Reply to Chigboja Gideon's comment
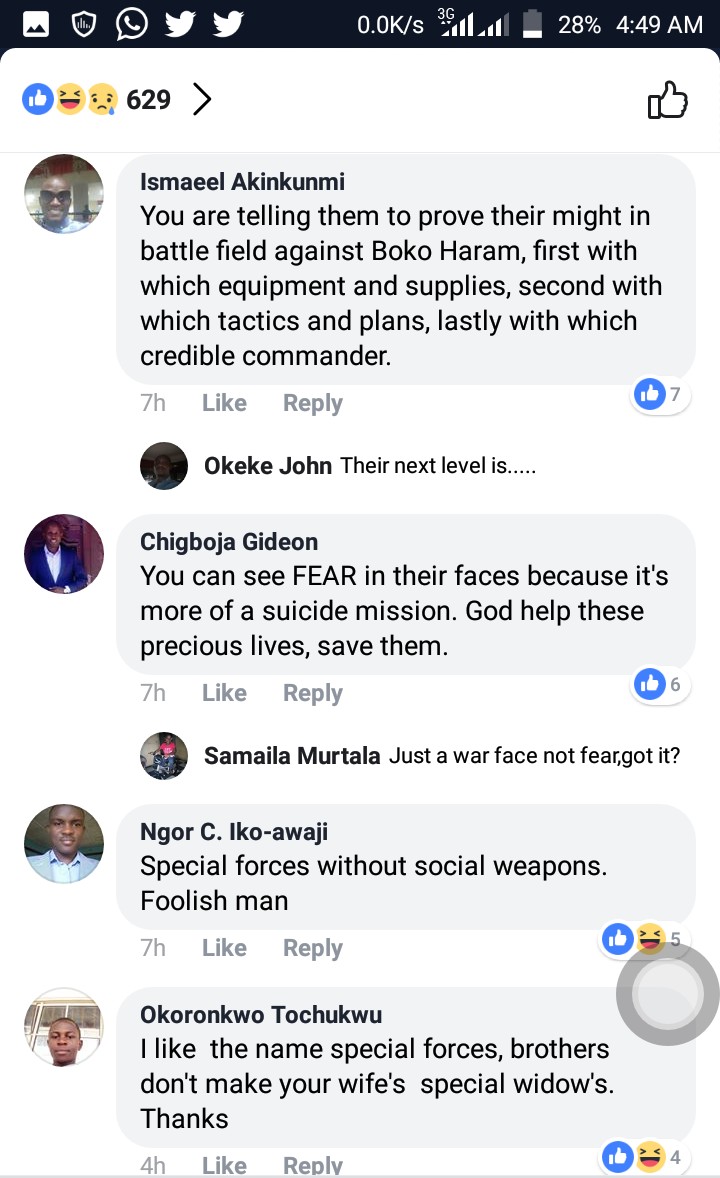 (x=312, y=693)
